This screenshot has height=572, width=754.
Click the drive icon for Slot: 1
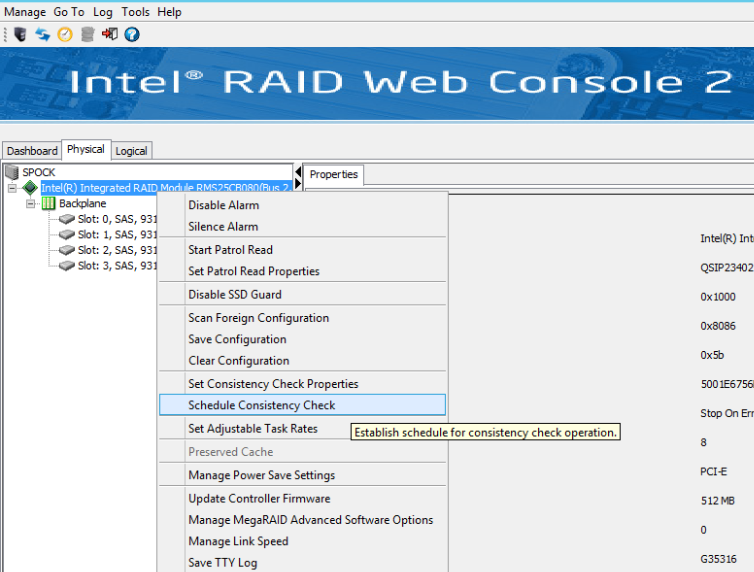(x=67, y=235)
